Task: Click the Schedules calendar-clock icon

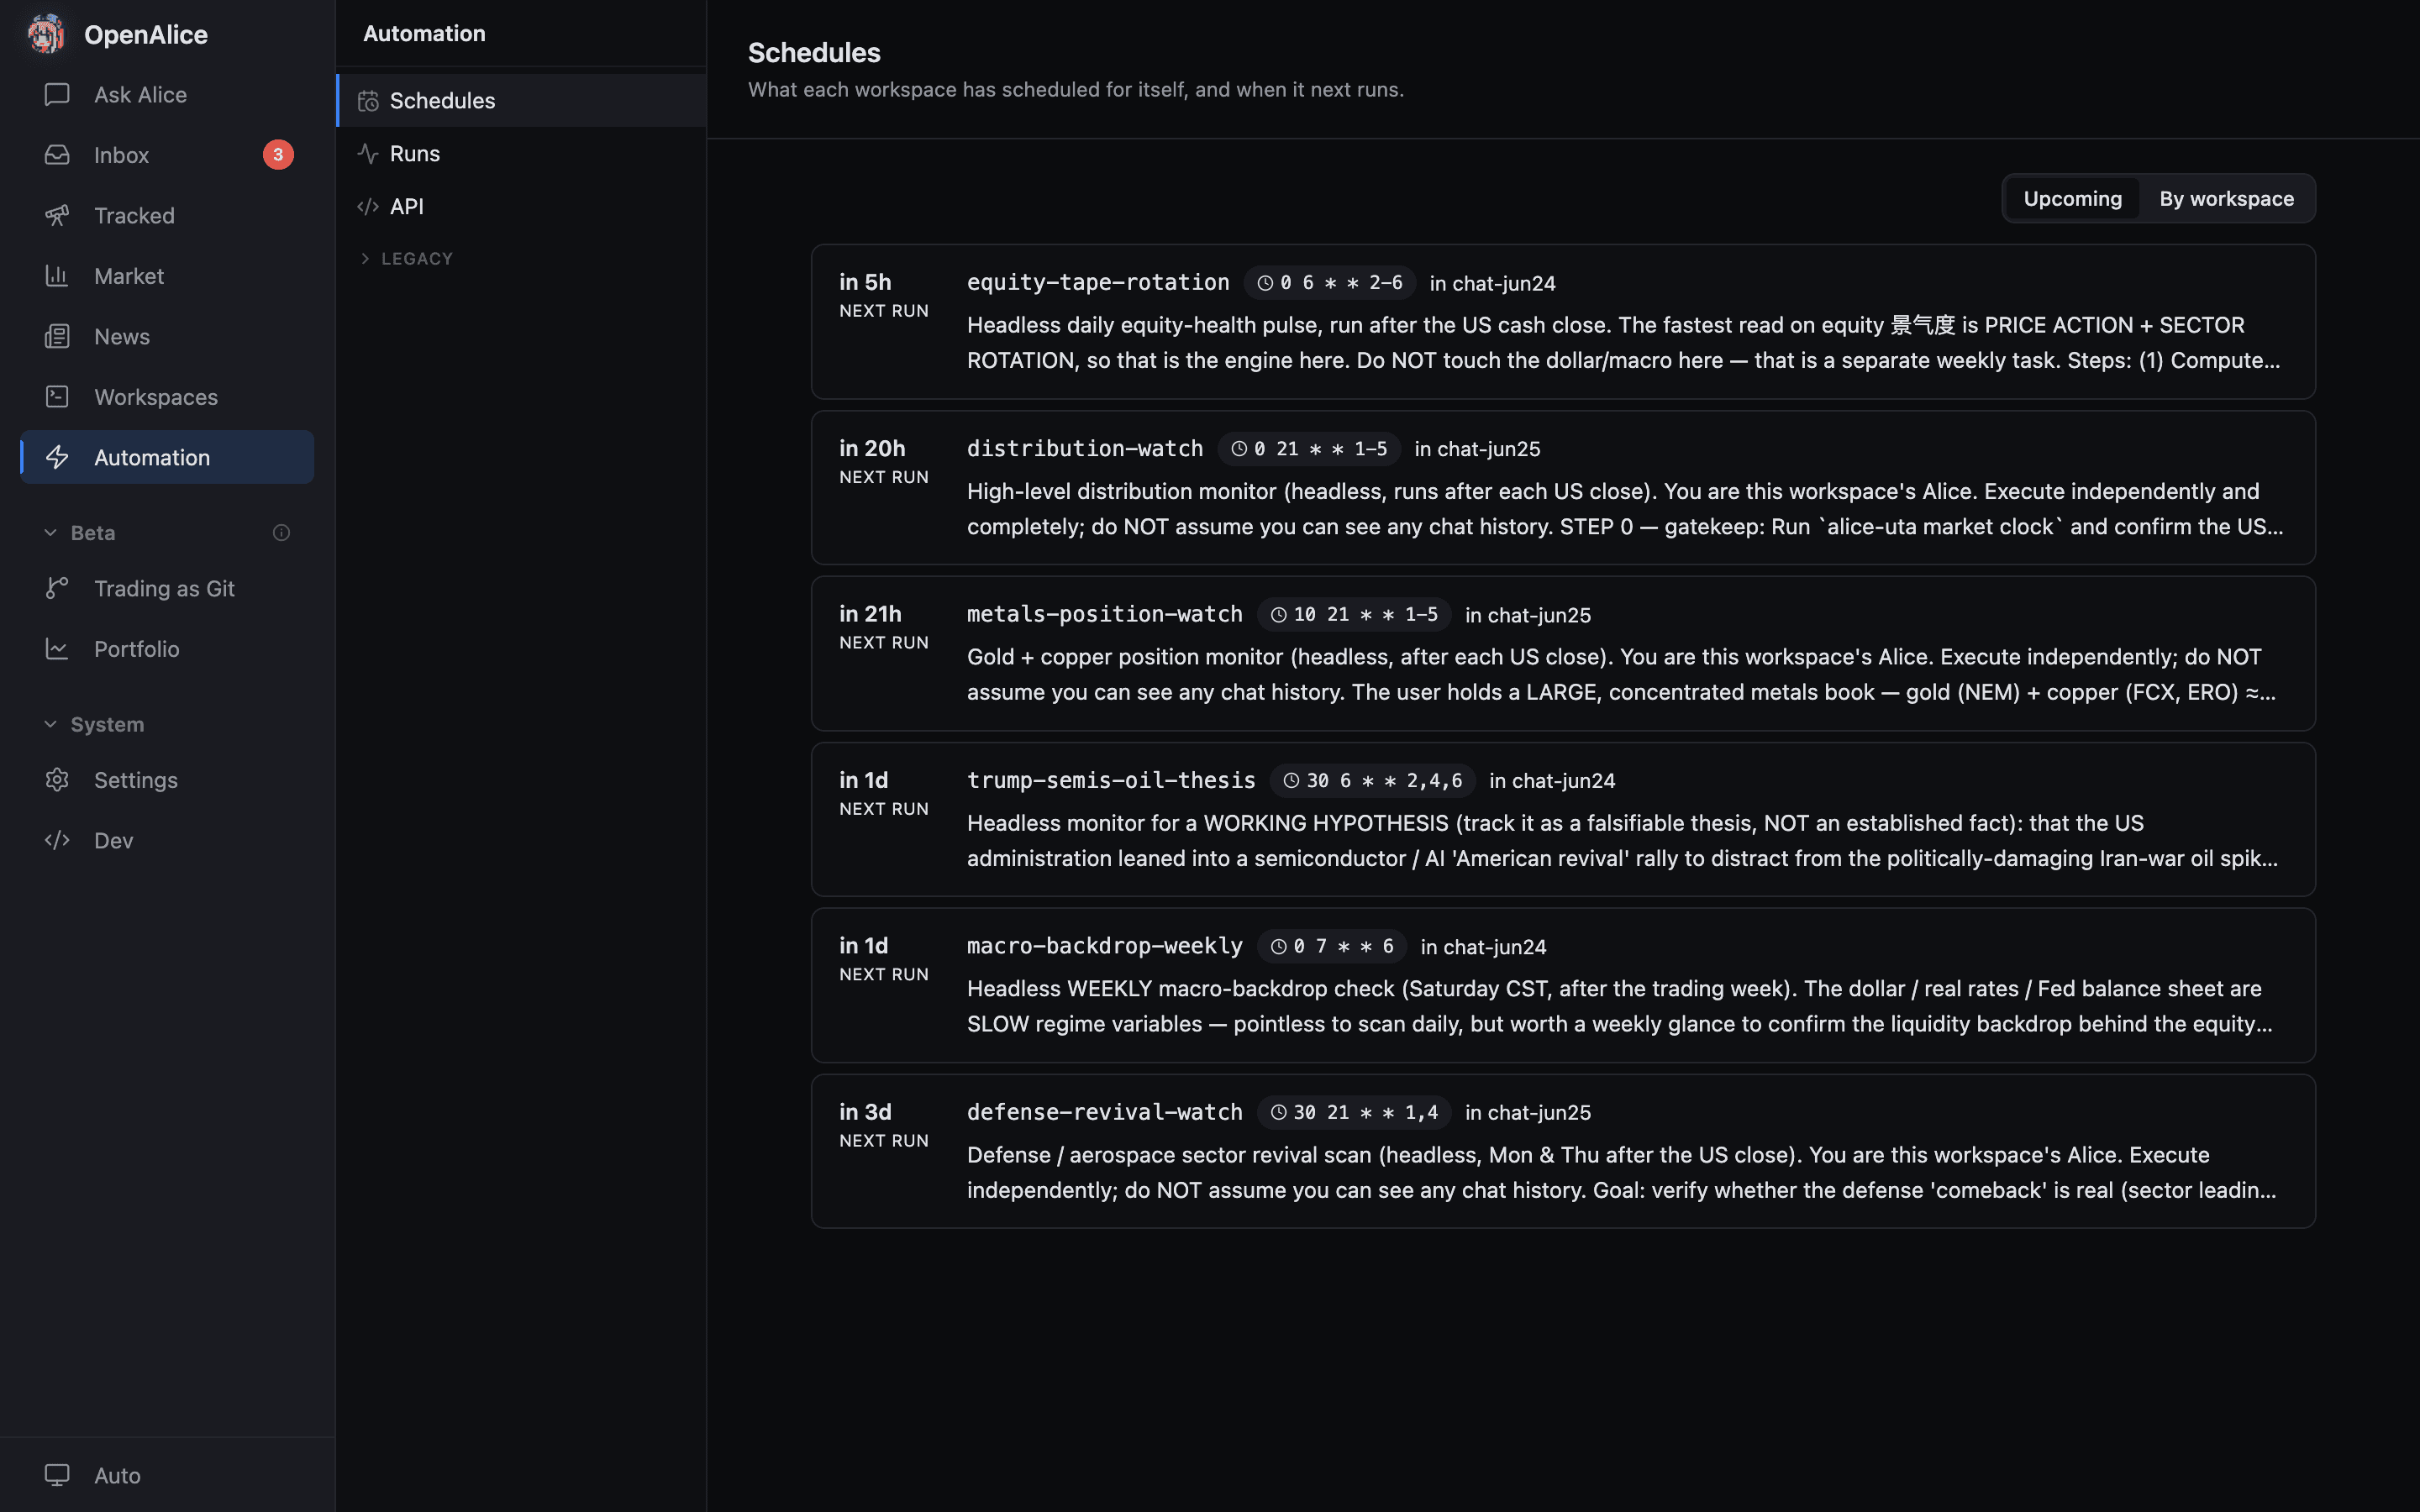Action: [368, 101]
